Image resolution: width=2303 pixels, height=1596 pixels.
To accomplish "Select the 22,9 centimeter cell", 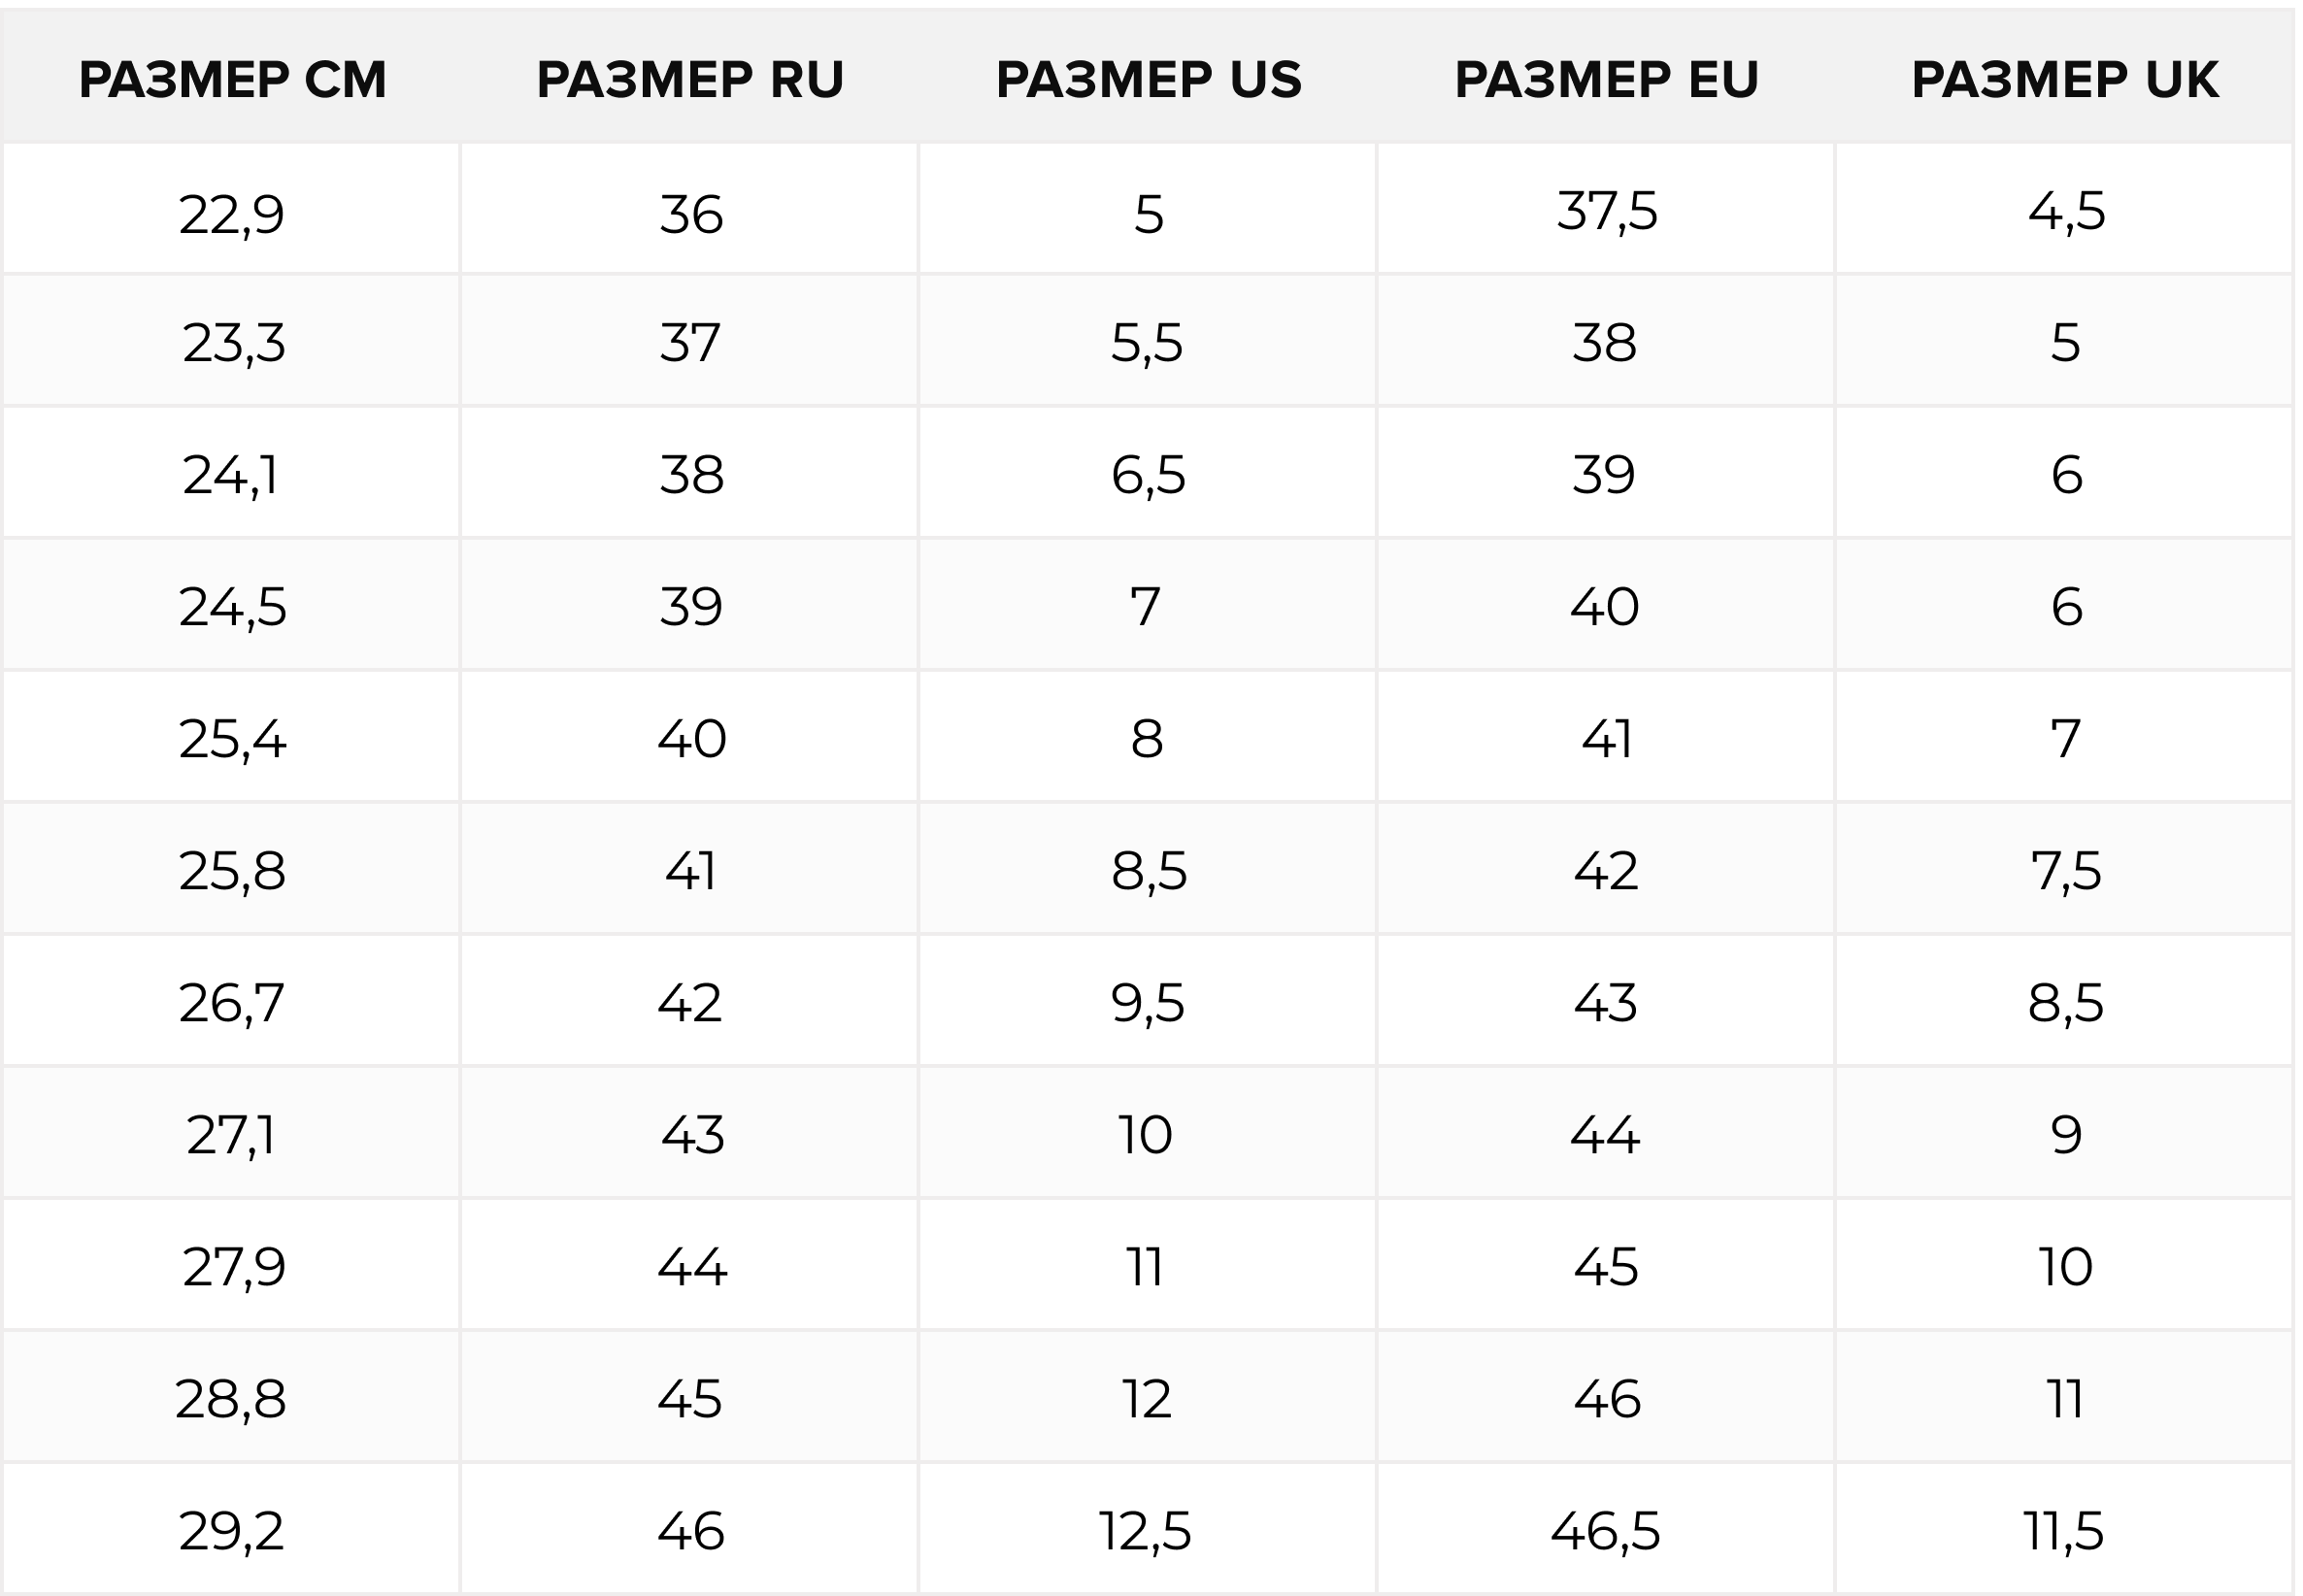I will (x=232, y=208).
